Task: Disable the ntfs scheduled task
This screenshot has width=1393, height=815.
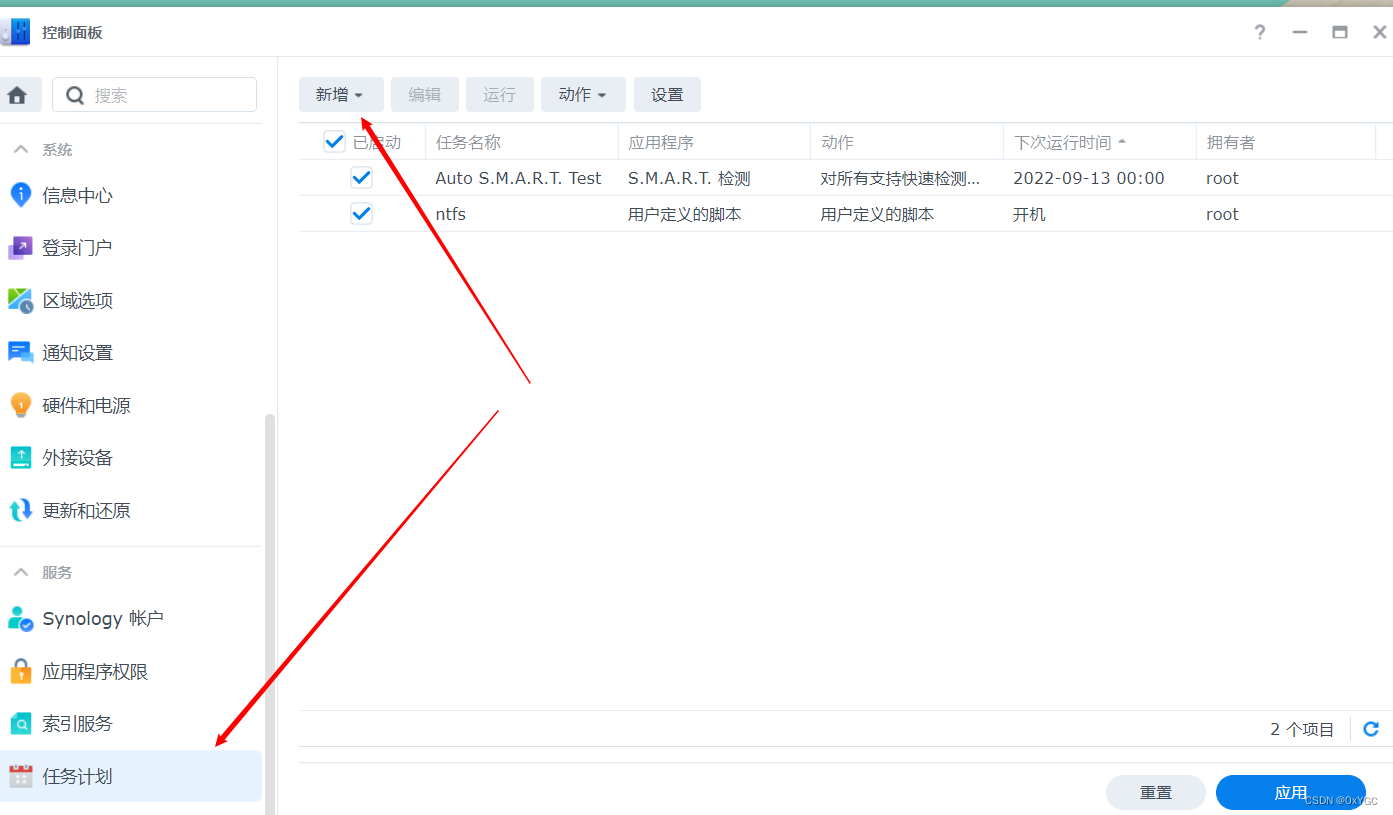Action: pyautogui.click(x=361, y=212)
